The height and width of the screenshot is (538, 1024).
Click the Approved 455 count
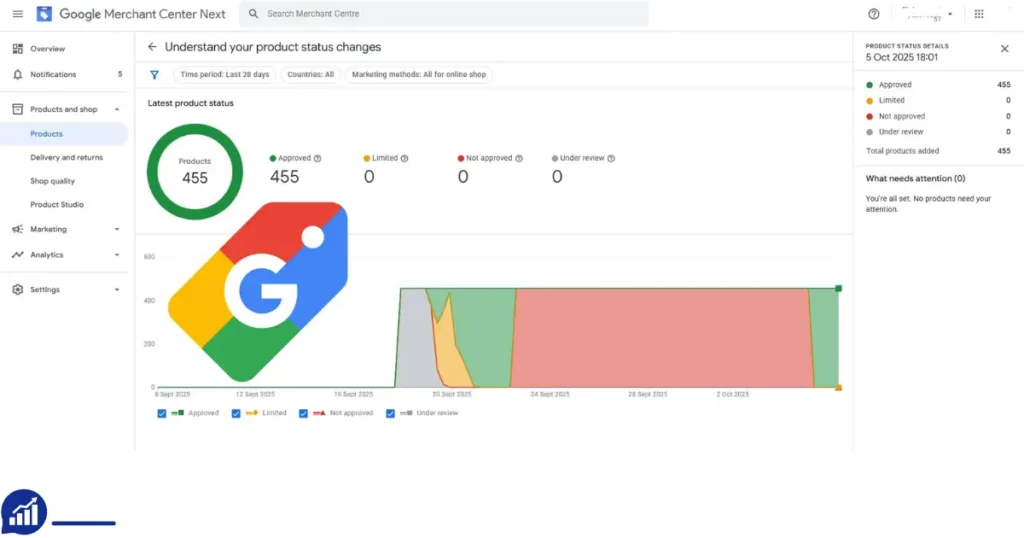pyautogui.click(x=285, y=177)
